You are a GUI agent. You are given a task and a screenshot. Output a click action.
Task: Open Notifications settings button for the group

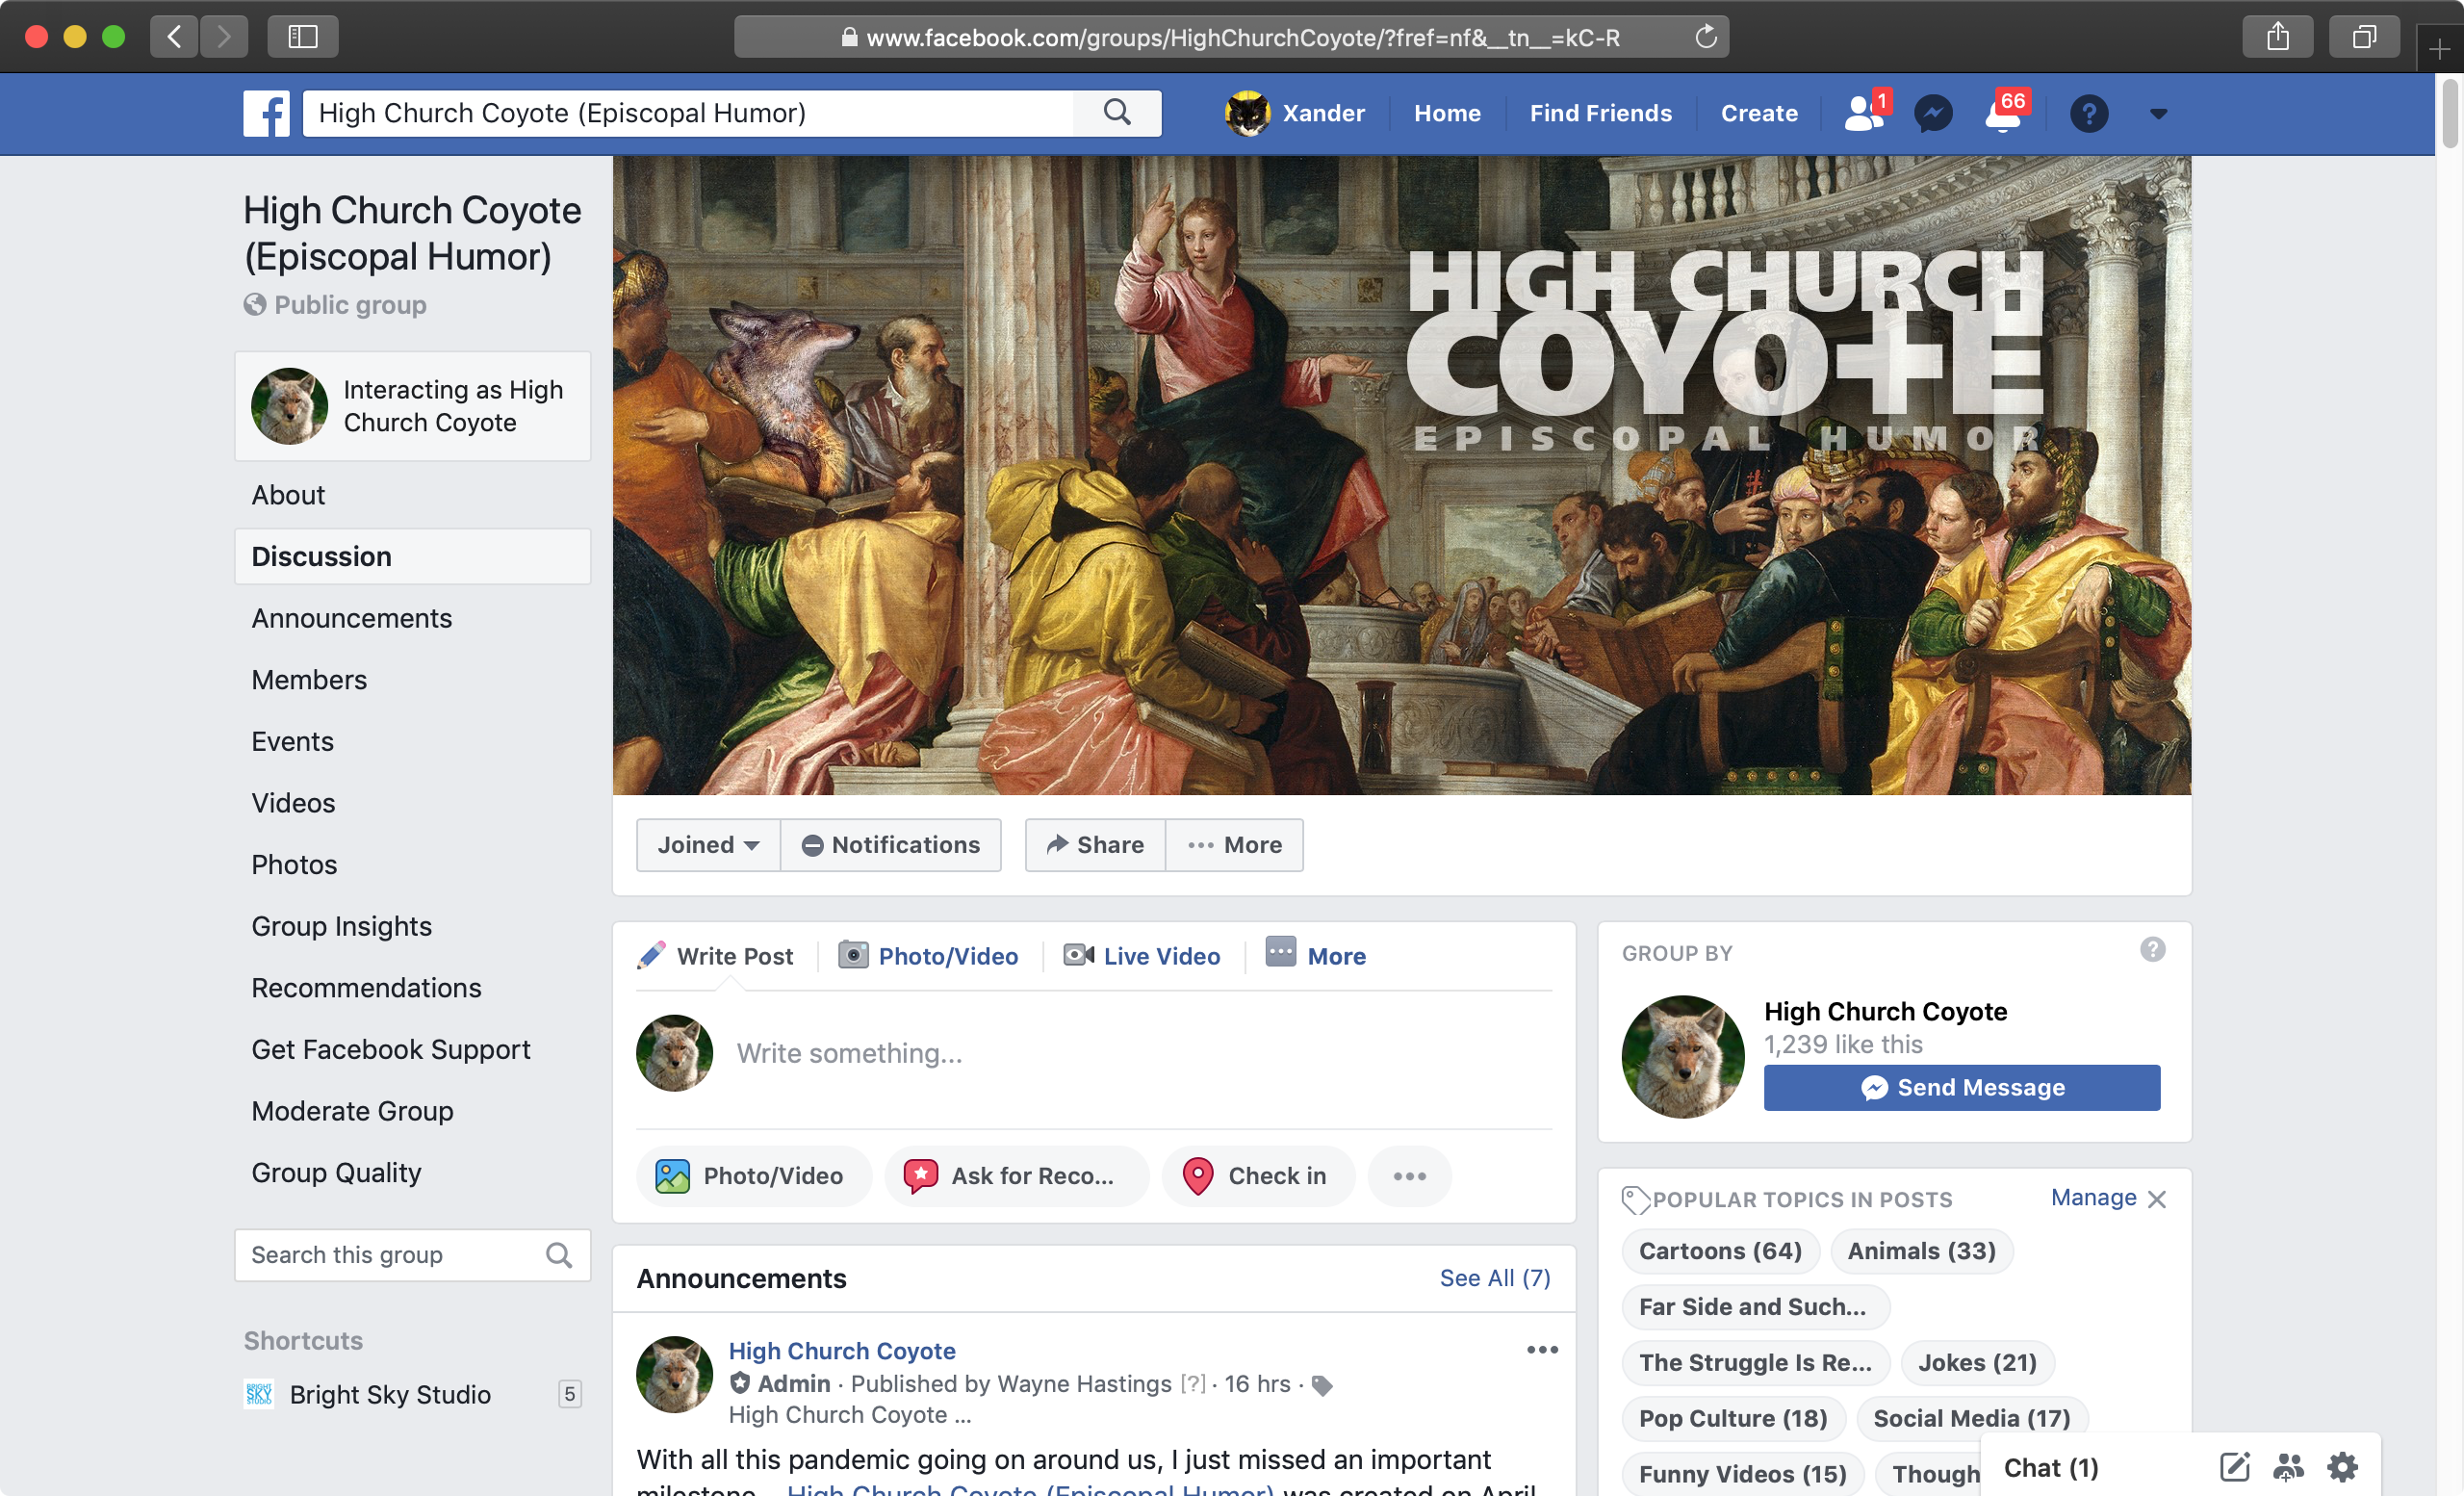[x=891, y=845]
